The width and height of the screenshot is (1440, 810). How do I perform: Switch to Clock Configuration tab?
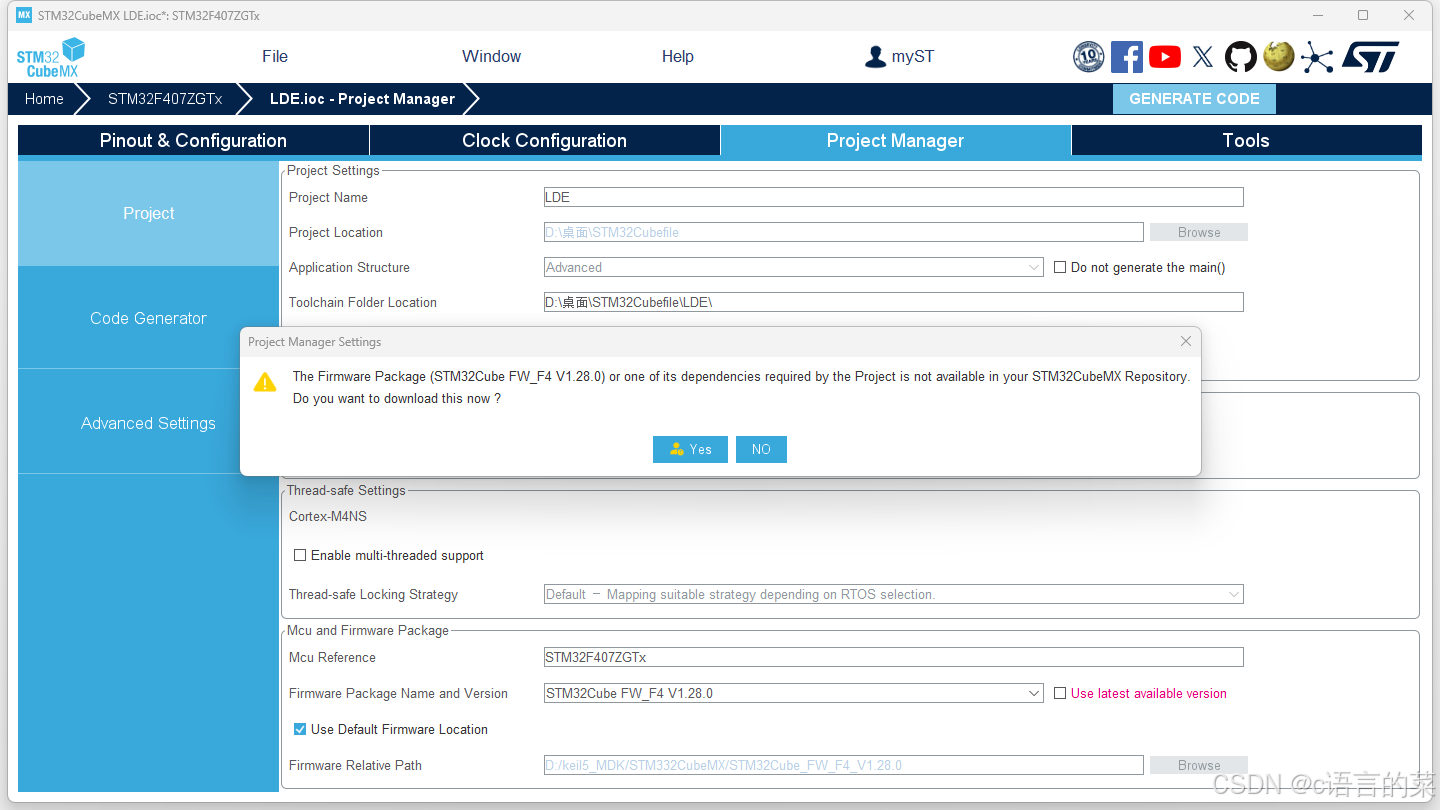pos(545,140)
